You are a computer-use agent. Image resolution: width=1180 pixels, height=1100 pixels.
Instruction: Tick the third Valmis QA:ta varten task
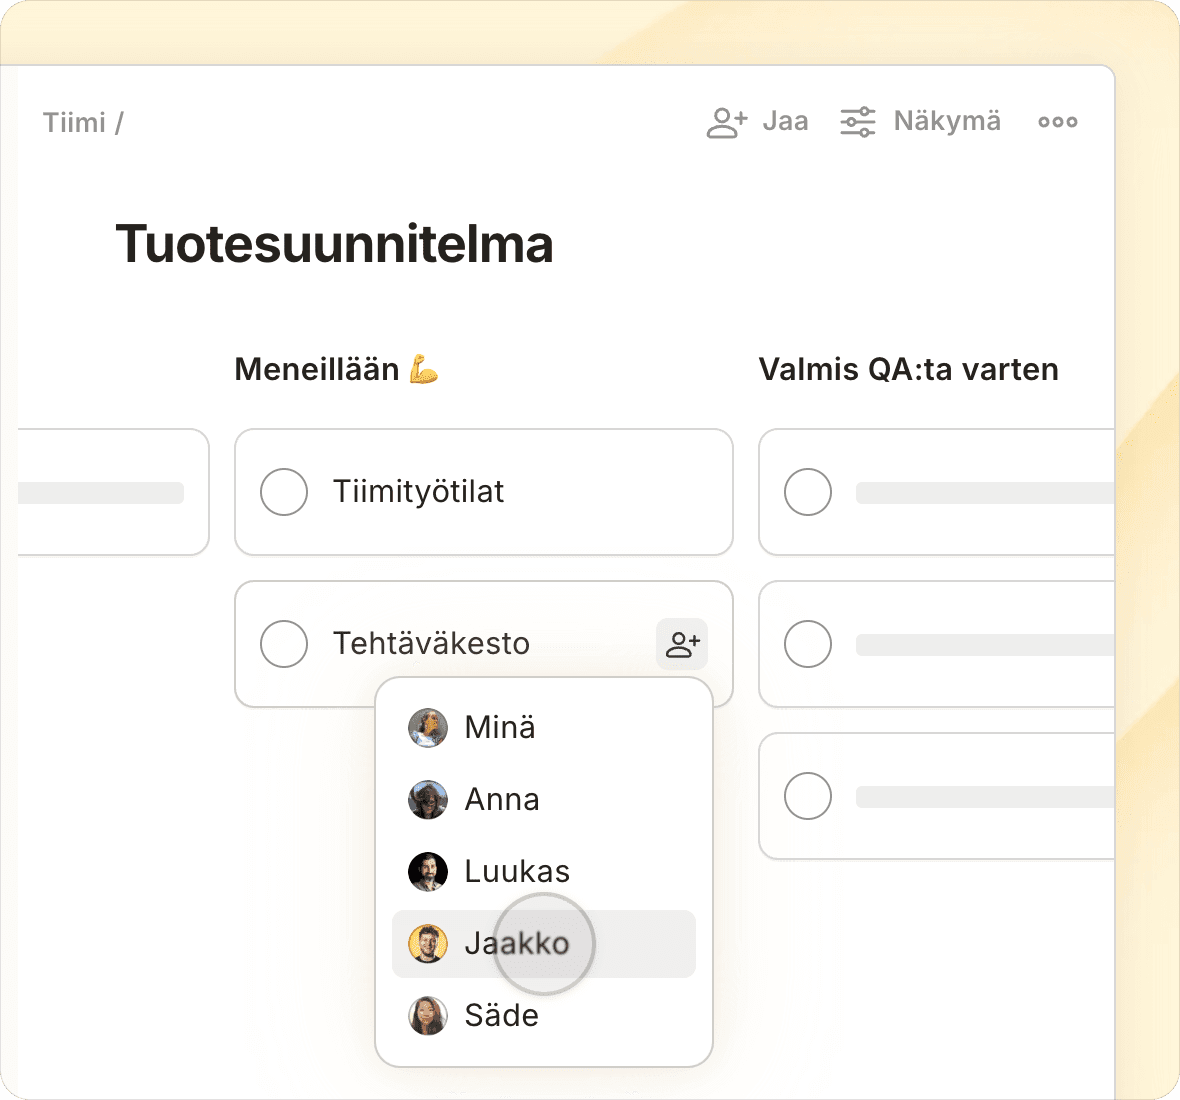pos(808,797)
